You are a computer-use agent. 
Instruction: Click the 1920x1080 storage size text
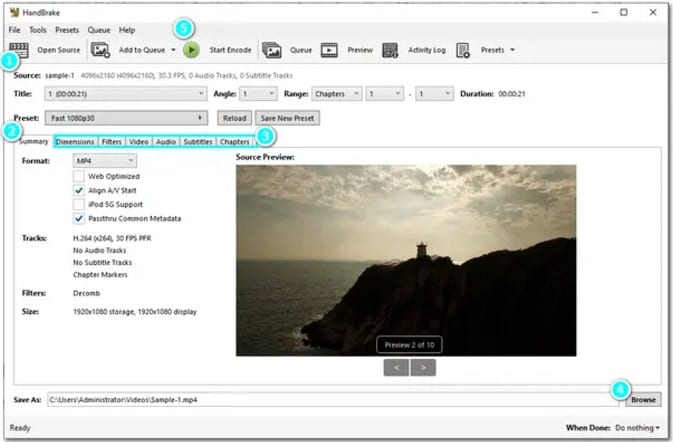click(135, 312)
